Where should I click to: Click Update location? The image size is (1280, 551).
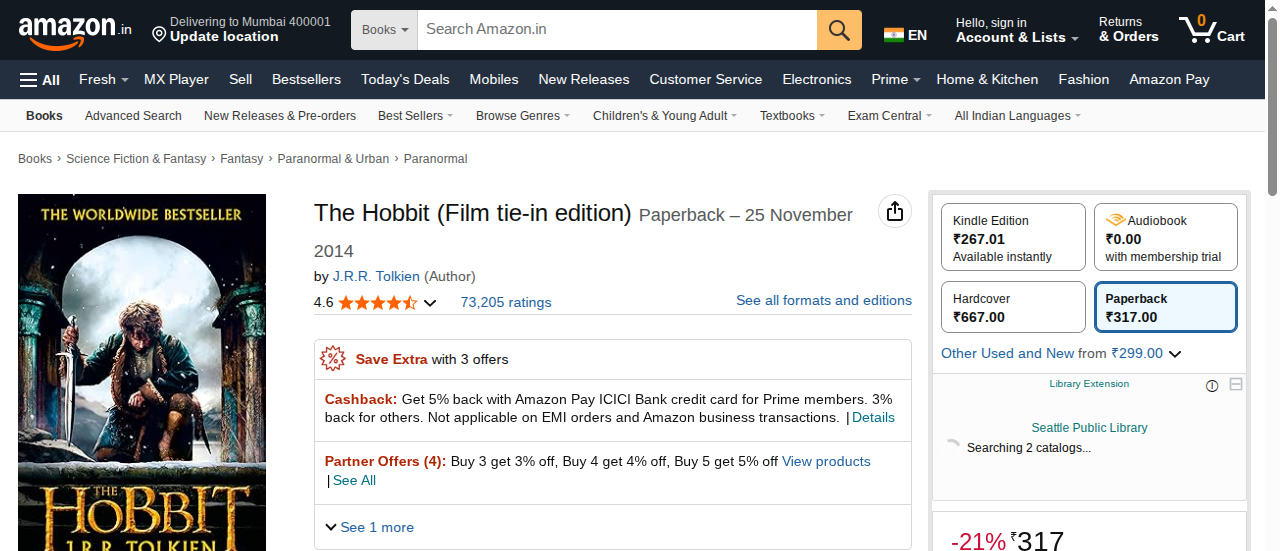(224, 37)
